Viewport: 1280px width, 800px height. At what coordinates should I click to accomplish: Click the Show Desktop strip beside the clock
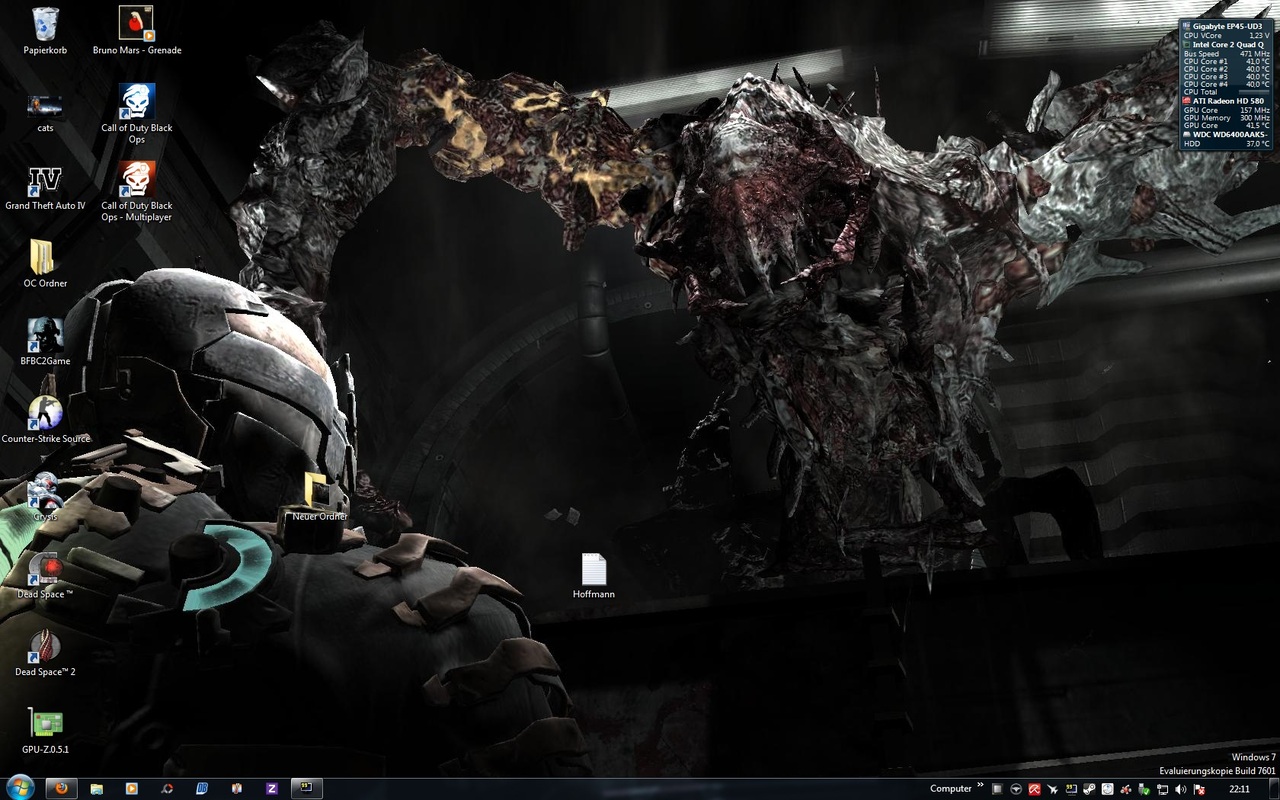click(x=1274, y=788)
